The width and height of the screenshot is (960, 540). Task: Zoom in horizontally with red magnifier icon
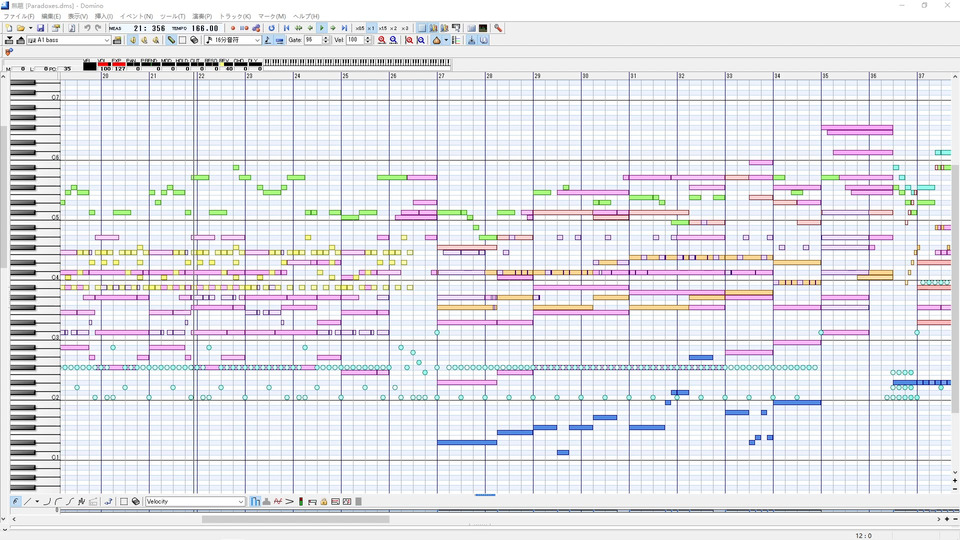pos(381,40)
